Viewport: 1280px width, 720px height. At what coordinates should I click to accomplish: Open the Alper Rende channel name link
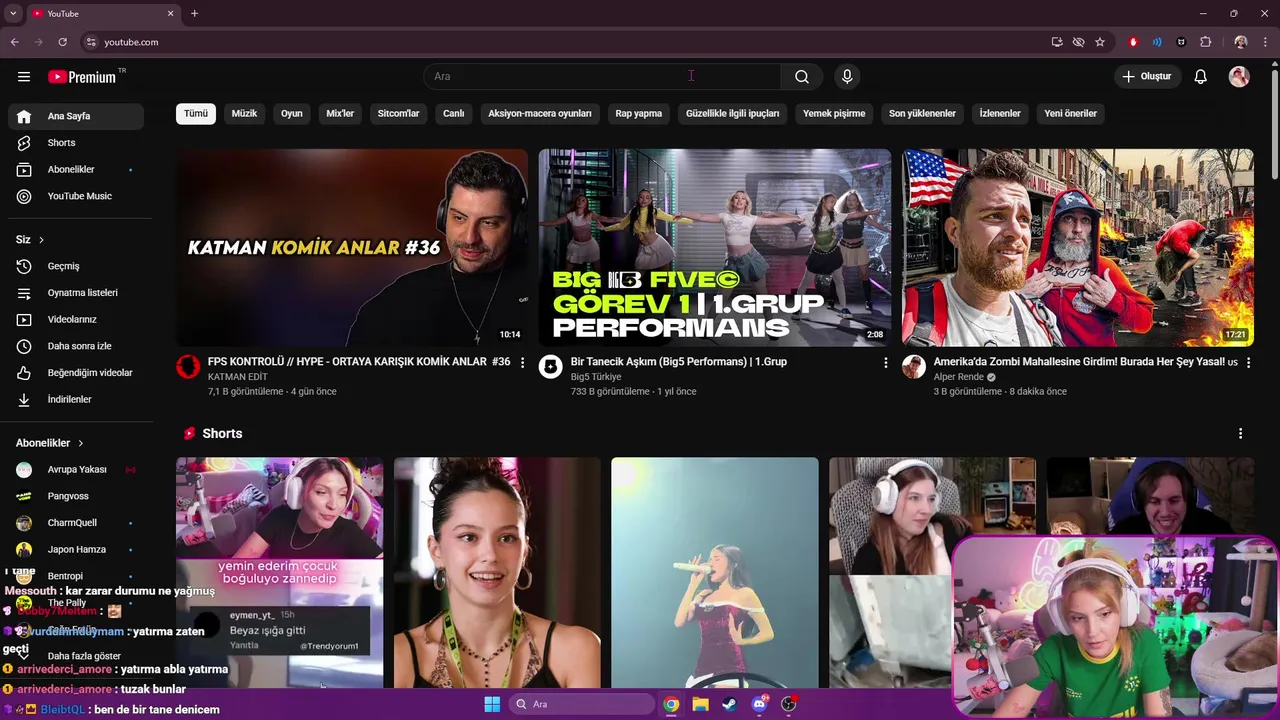(959, 377)
